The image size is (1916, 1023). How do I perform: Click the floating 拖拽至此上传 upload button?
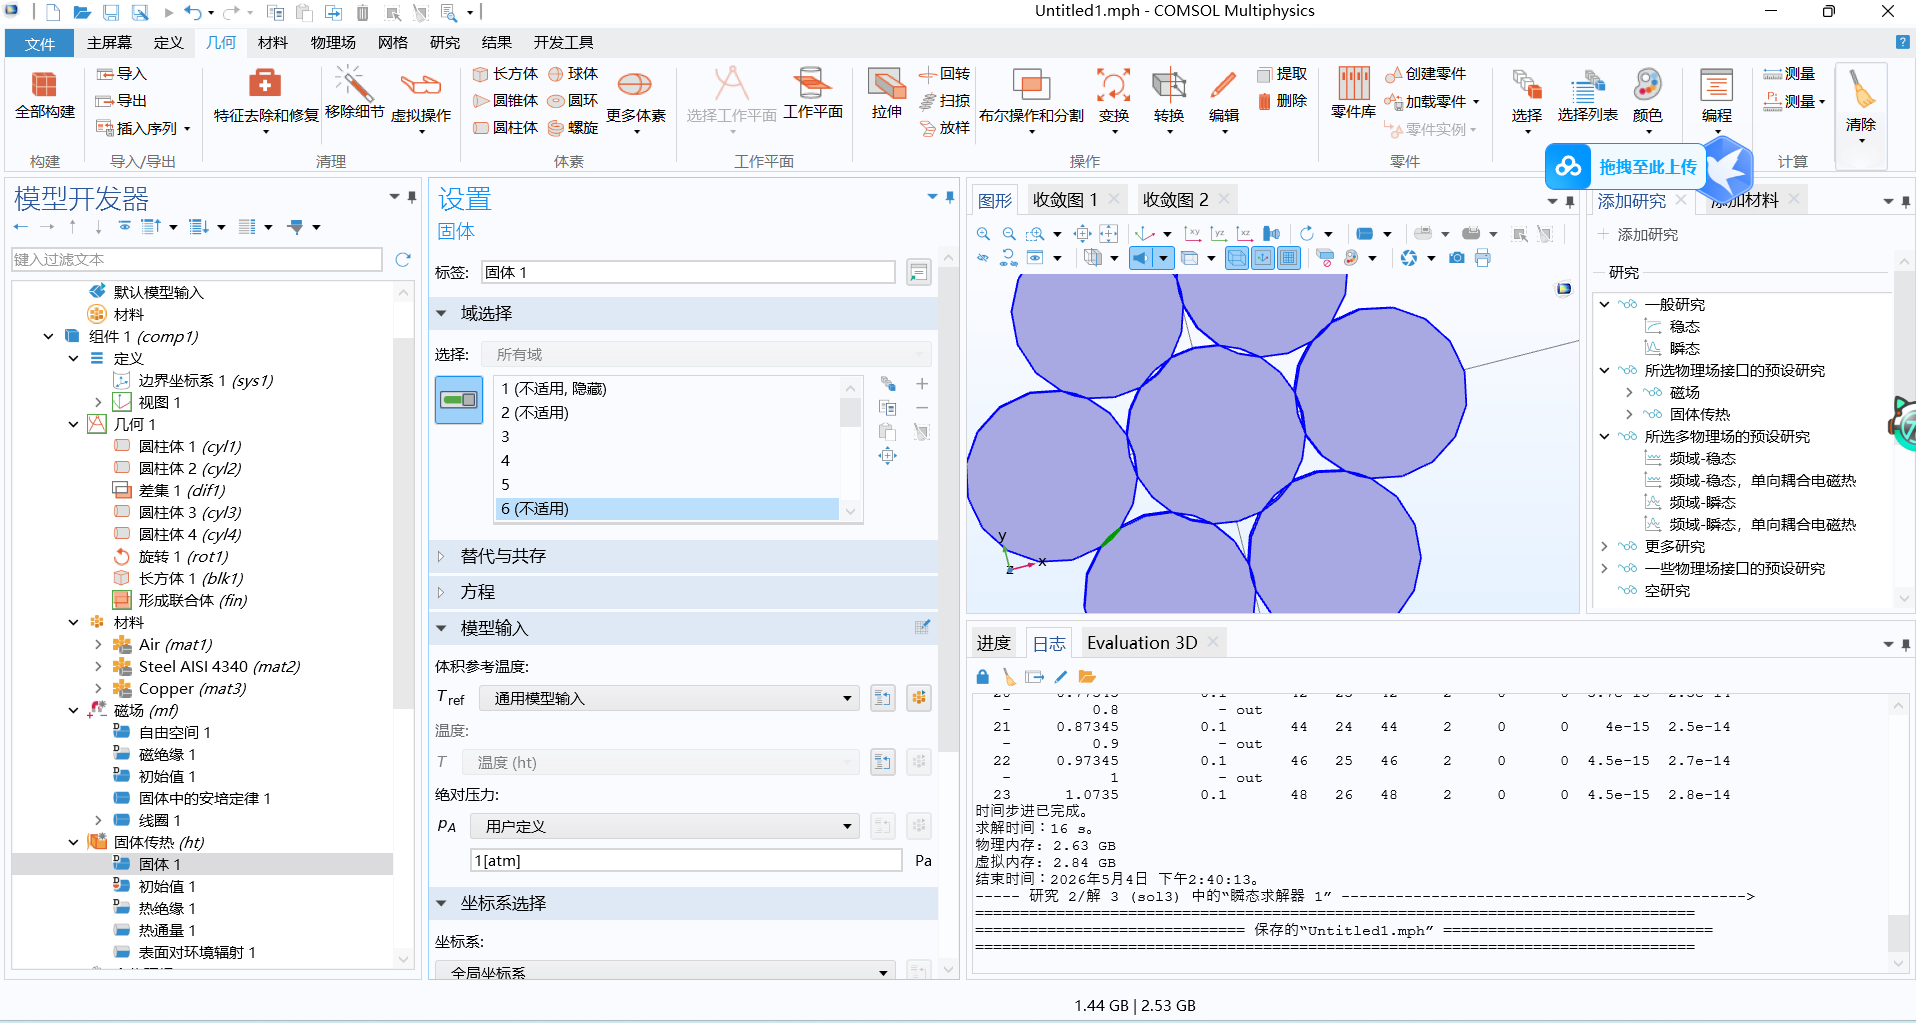pos(1626,166)
